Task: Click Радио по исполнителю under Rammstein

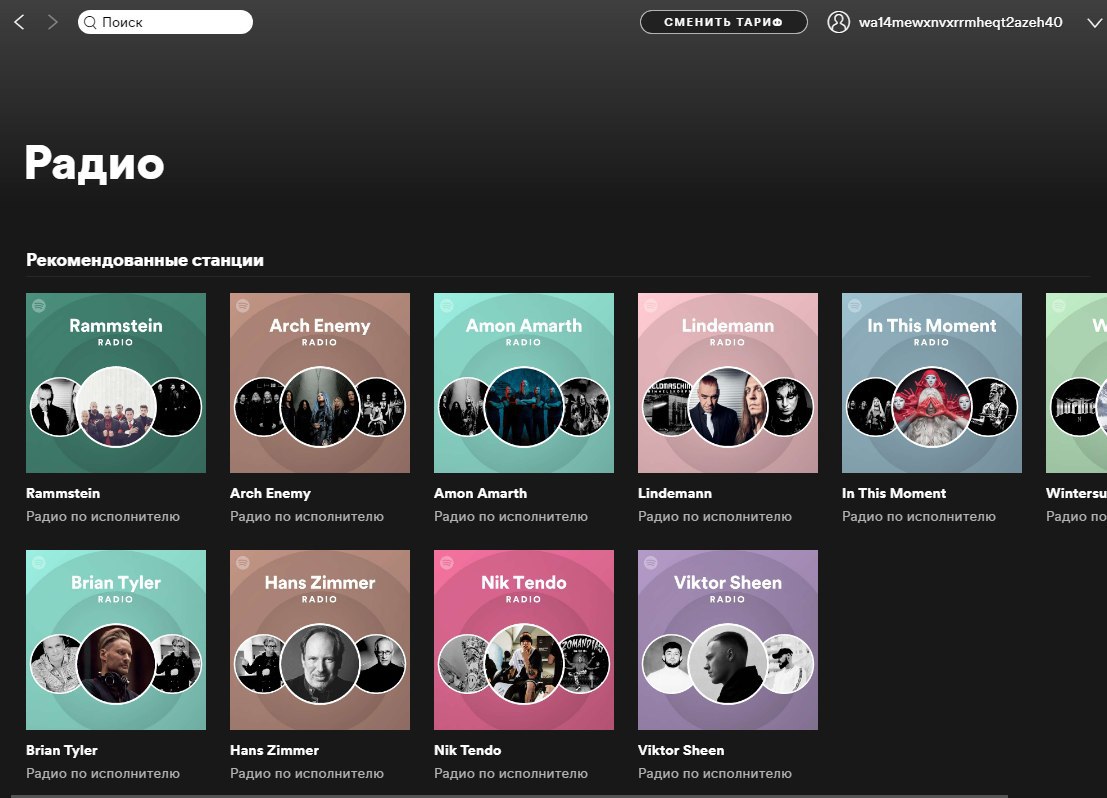Action: [103, 516]
